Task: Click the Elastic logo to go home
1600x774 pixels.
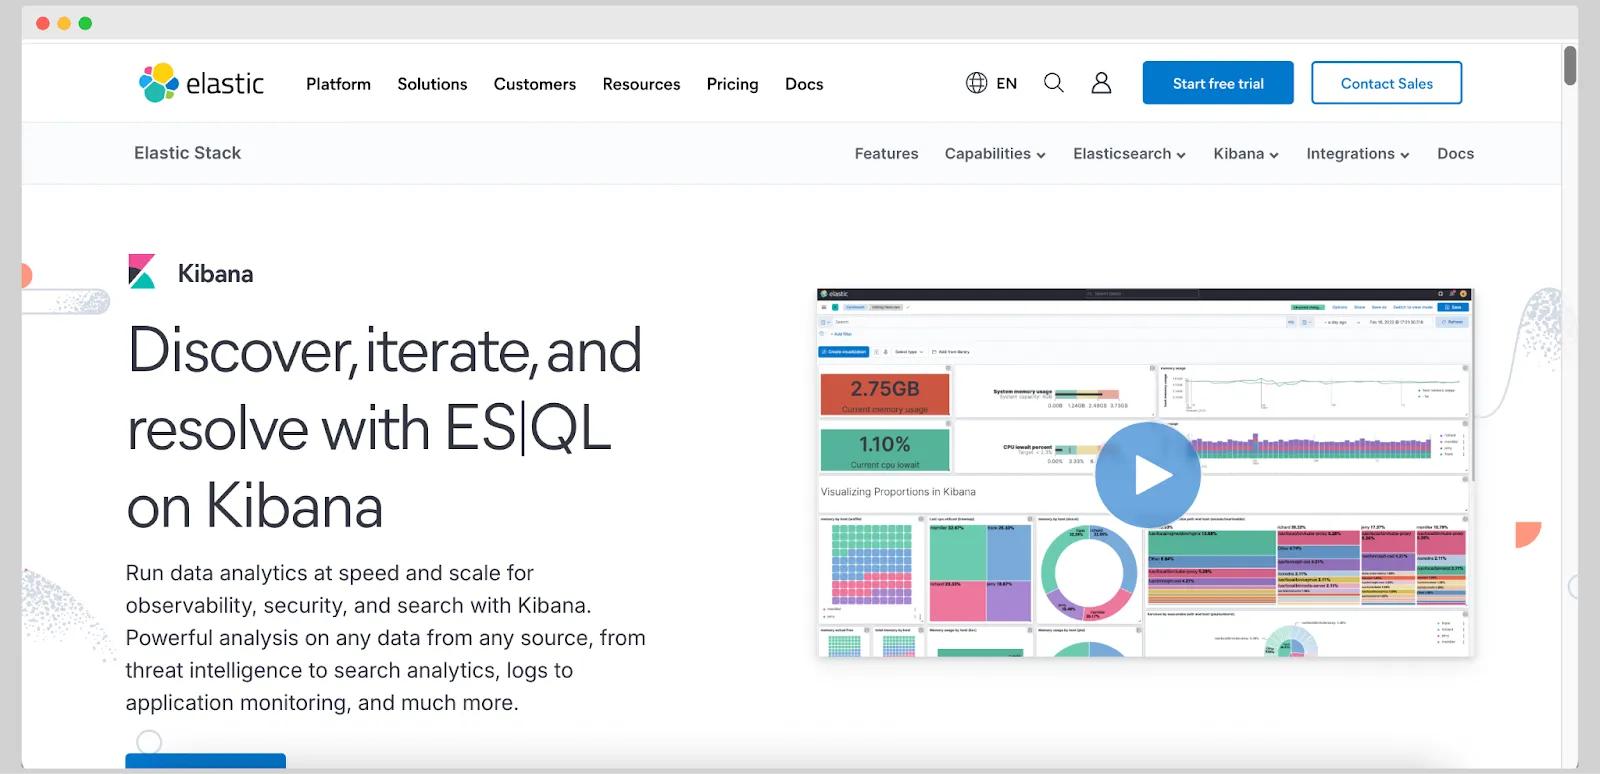Action: [x=201, y=83]
